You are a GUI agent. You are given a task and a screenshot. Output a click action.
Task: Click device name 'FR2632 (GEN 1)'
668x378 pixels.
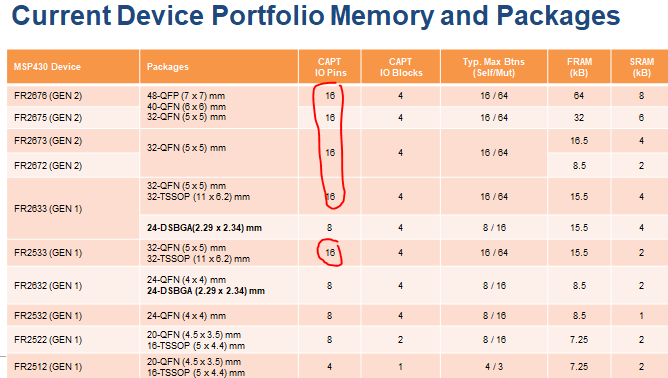coord(48,286)
